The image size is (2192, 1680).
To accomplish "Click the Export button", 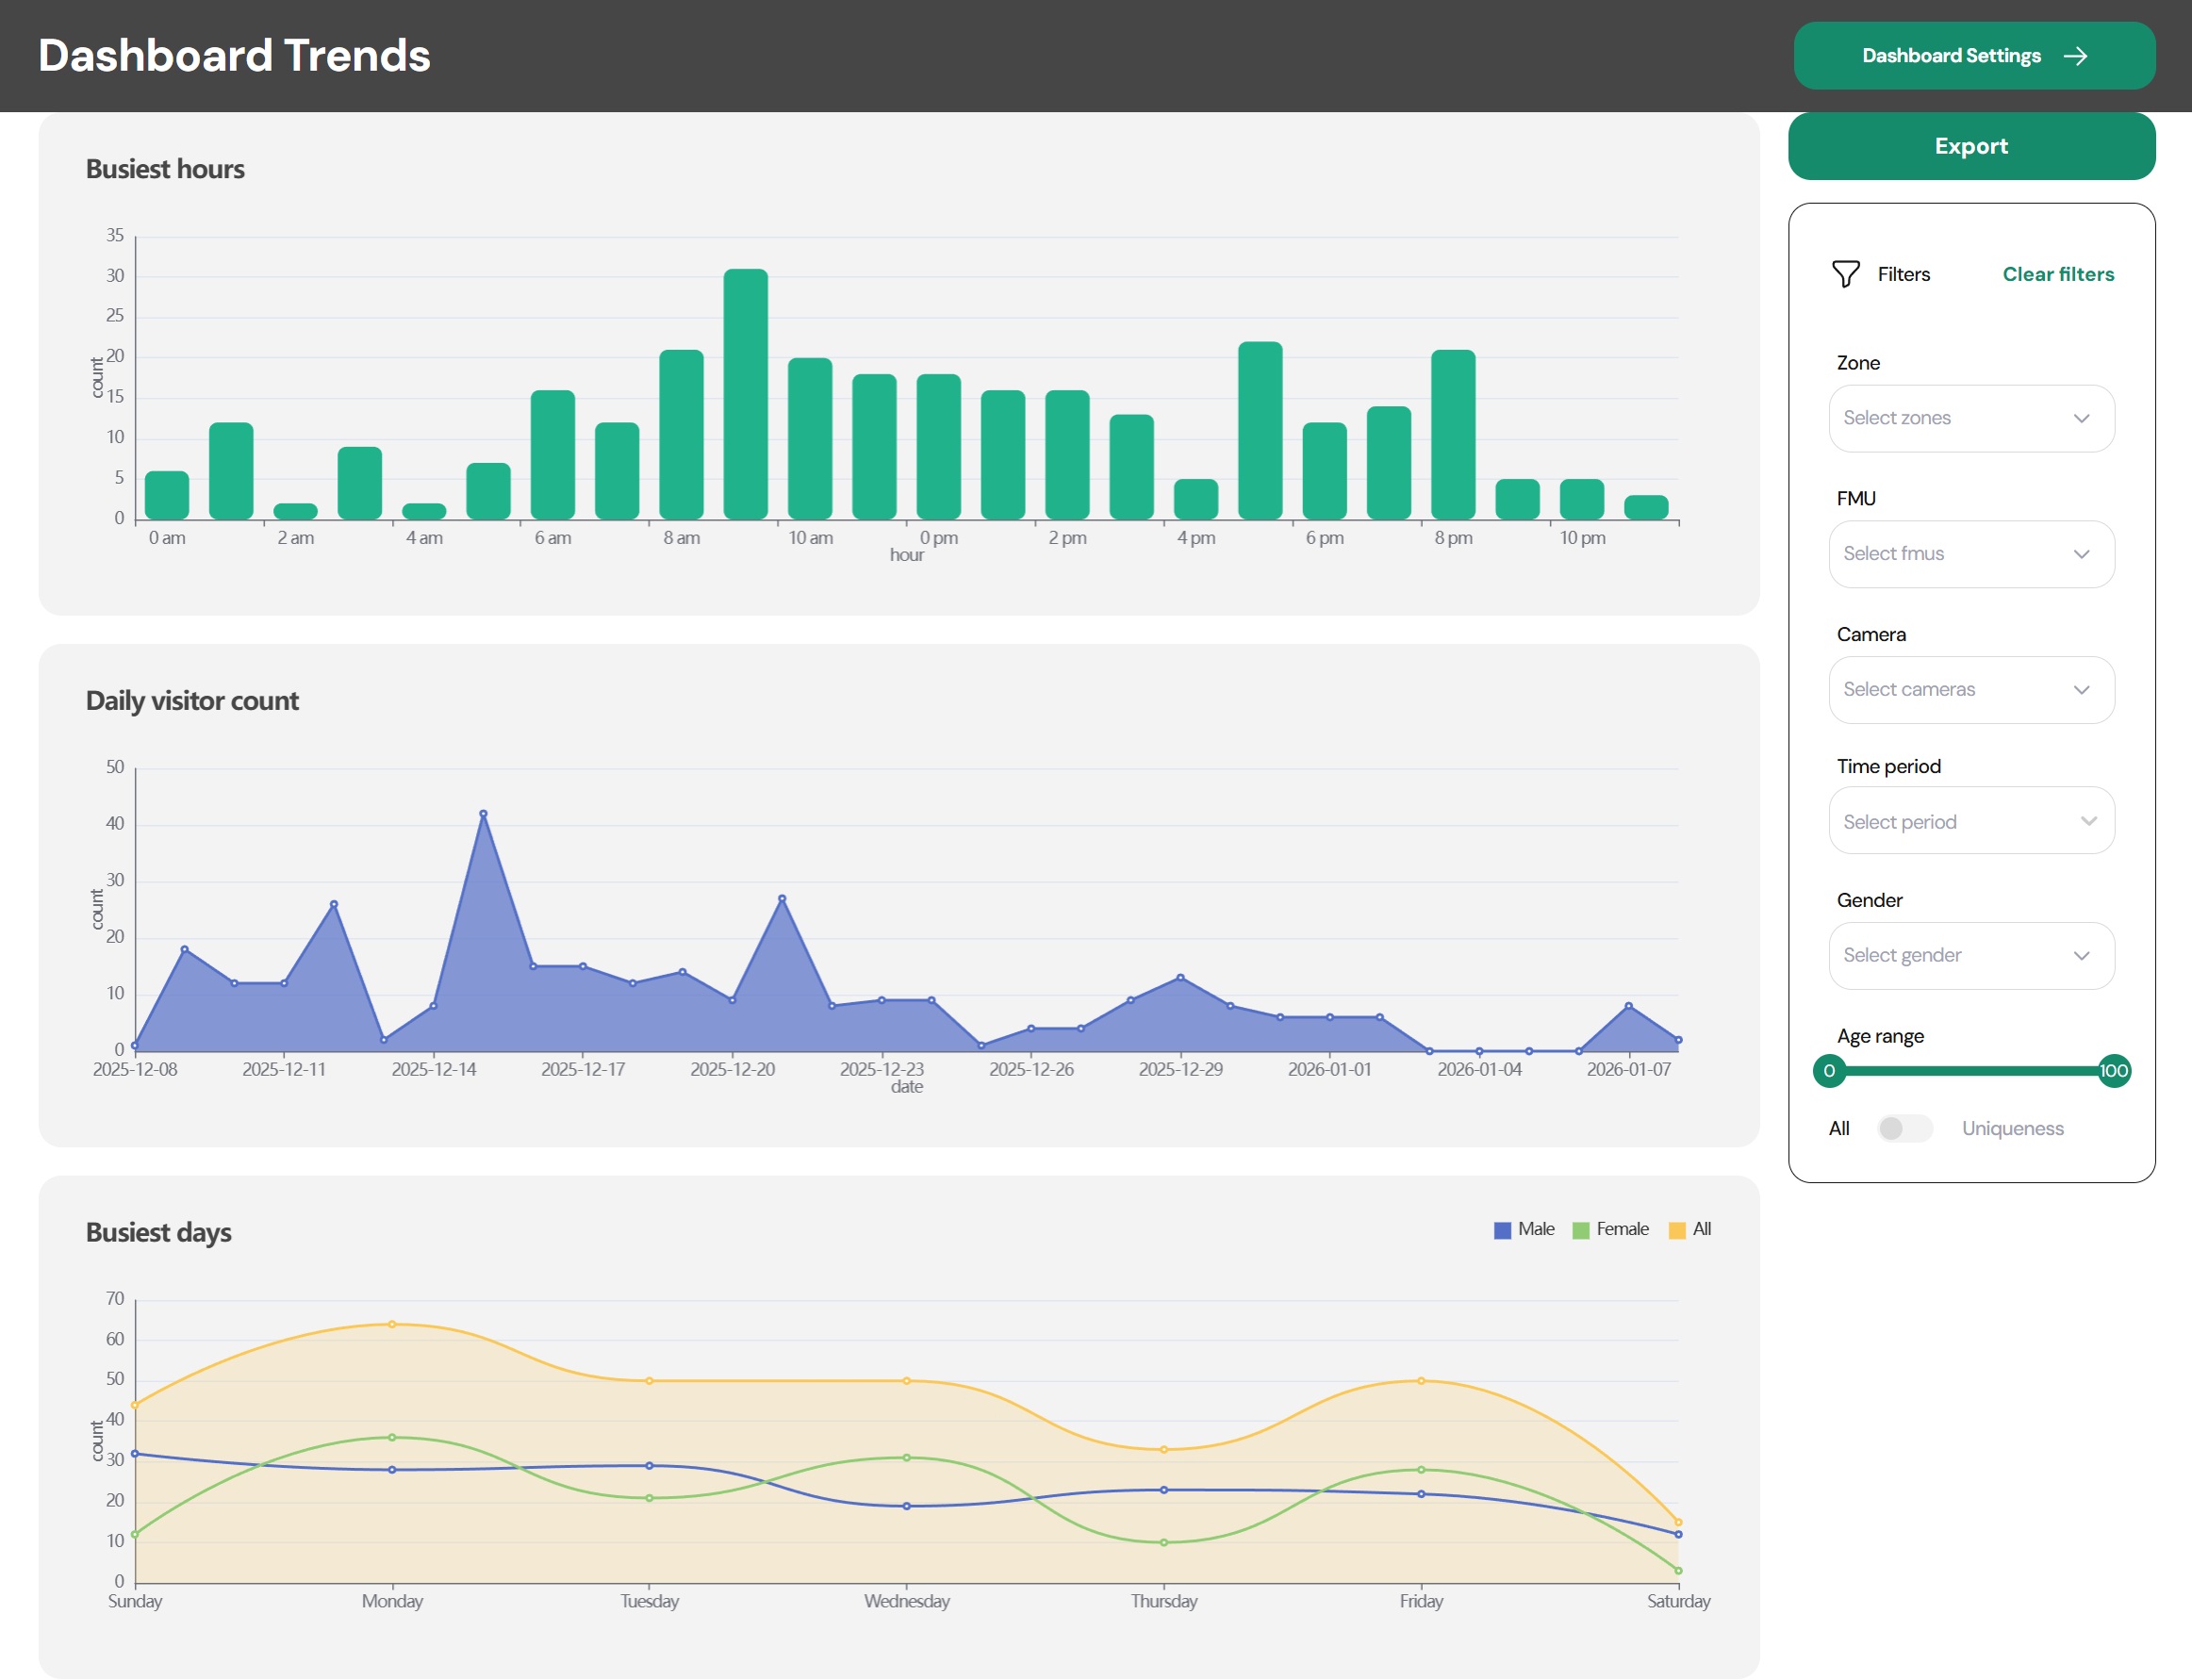I will coord(1970,146).
